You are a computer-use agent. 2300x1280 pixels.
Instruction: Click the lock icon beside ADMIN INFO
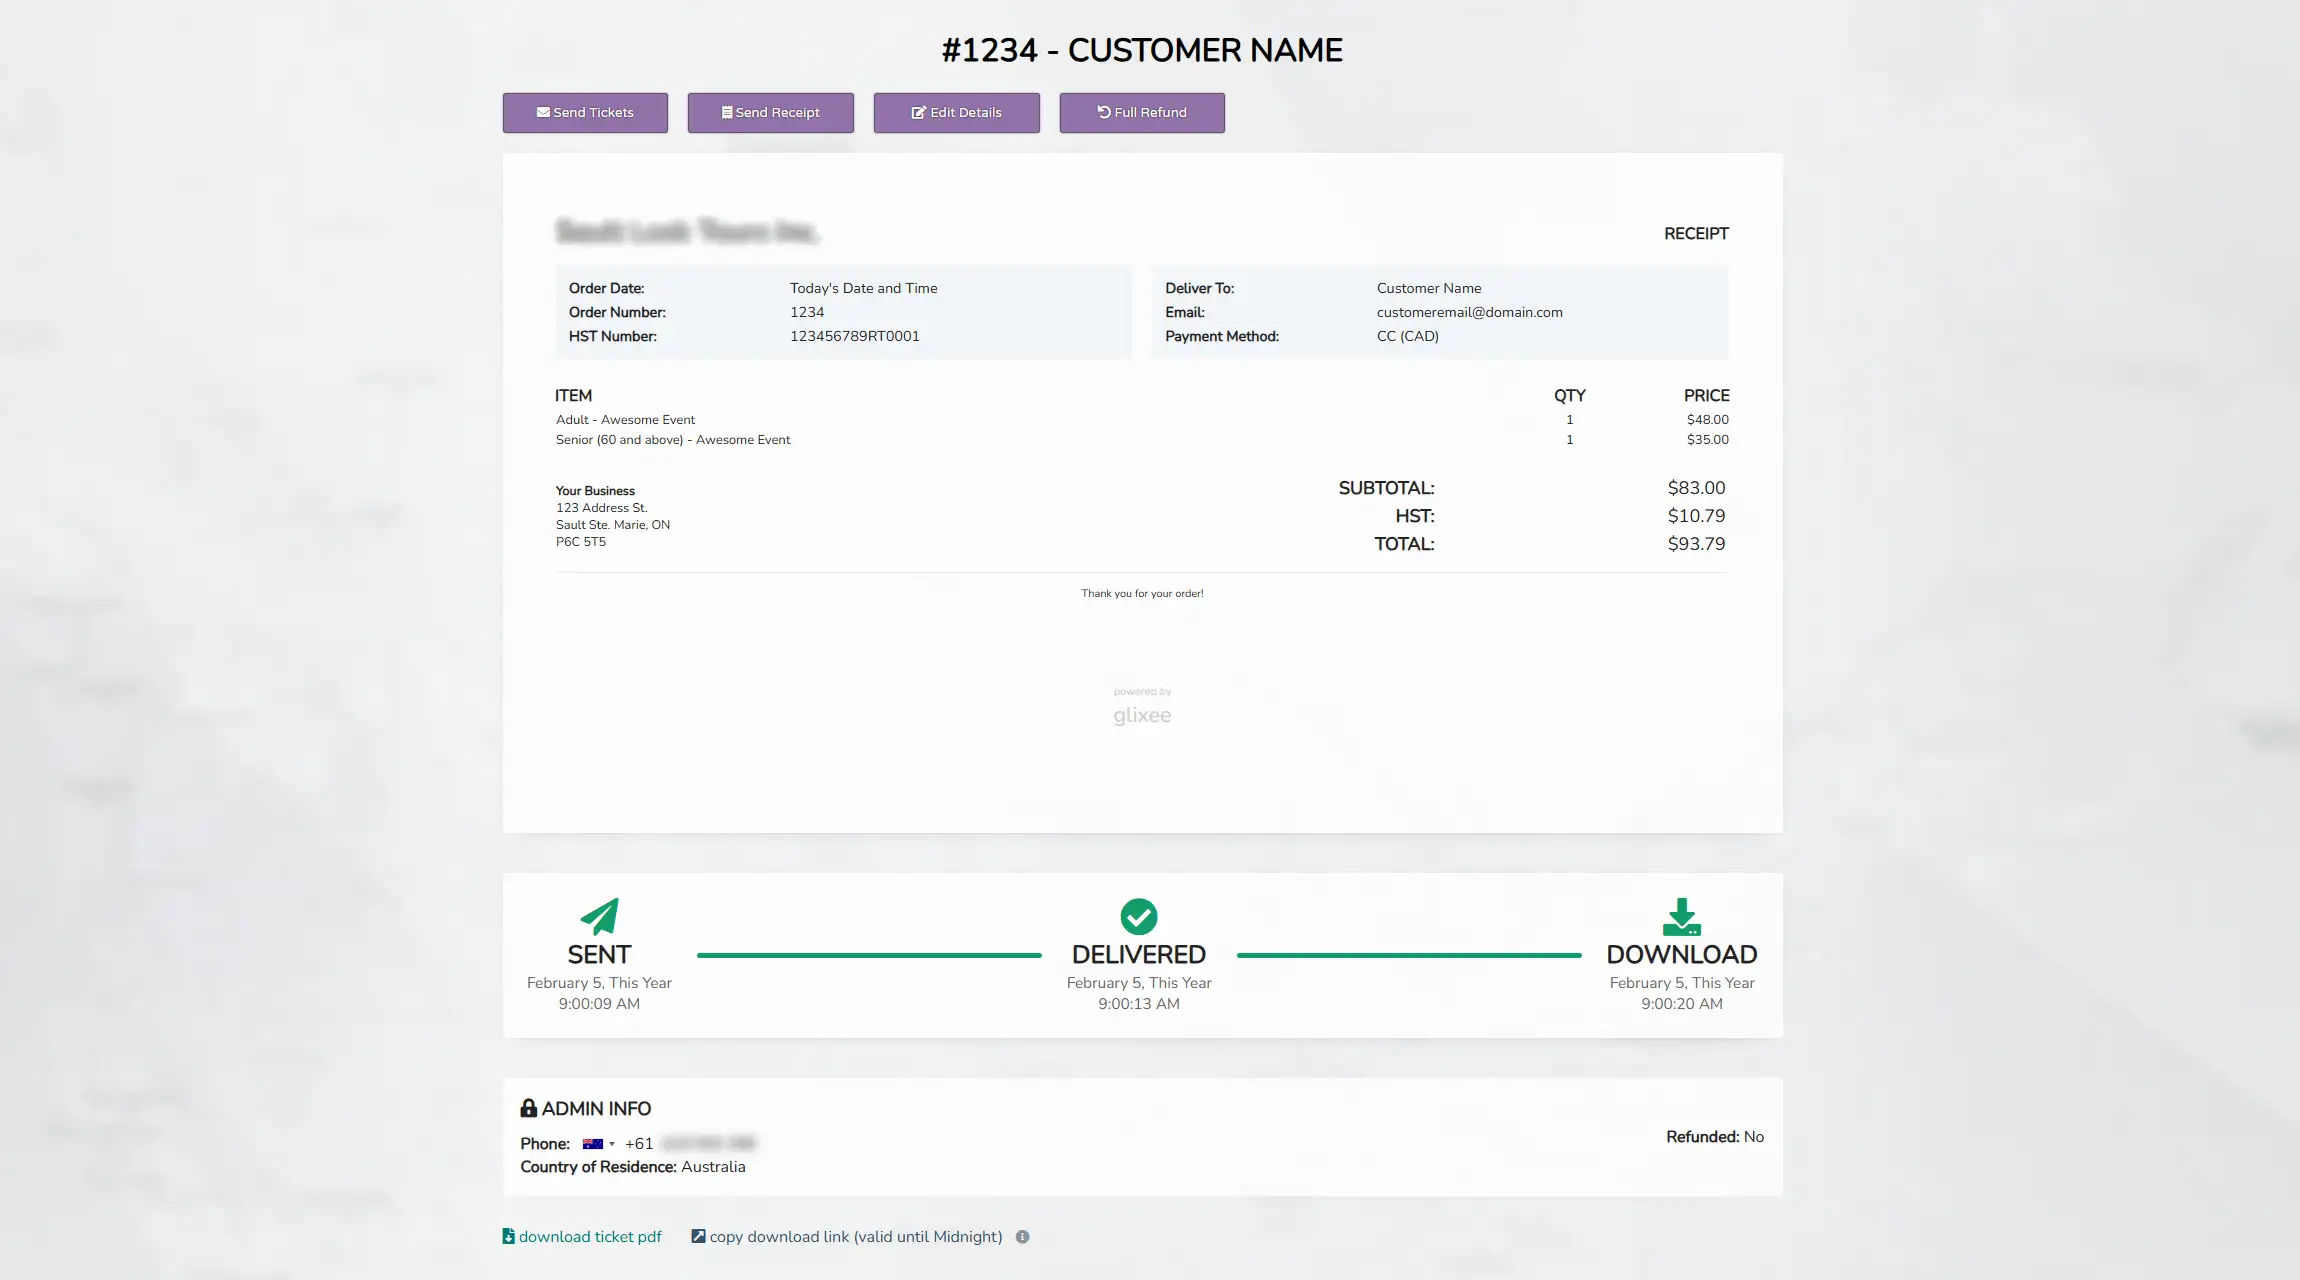coord(528,1108)
